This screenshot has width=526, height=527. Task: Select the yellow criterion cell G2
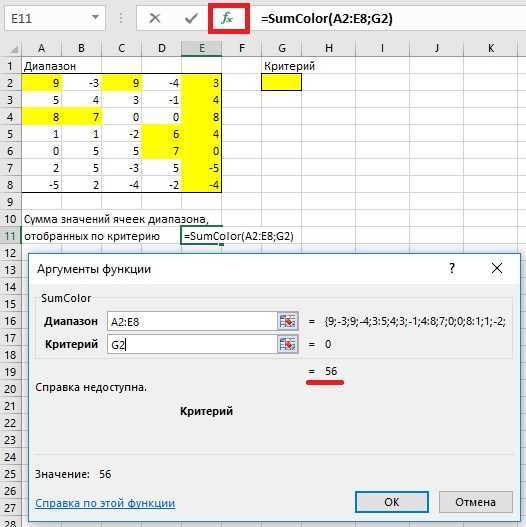click(281, 82)
